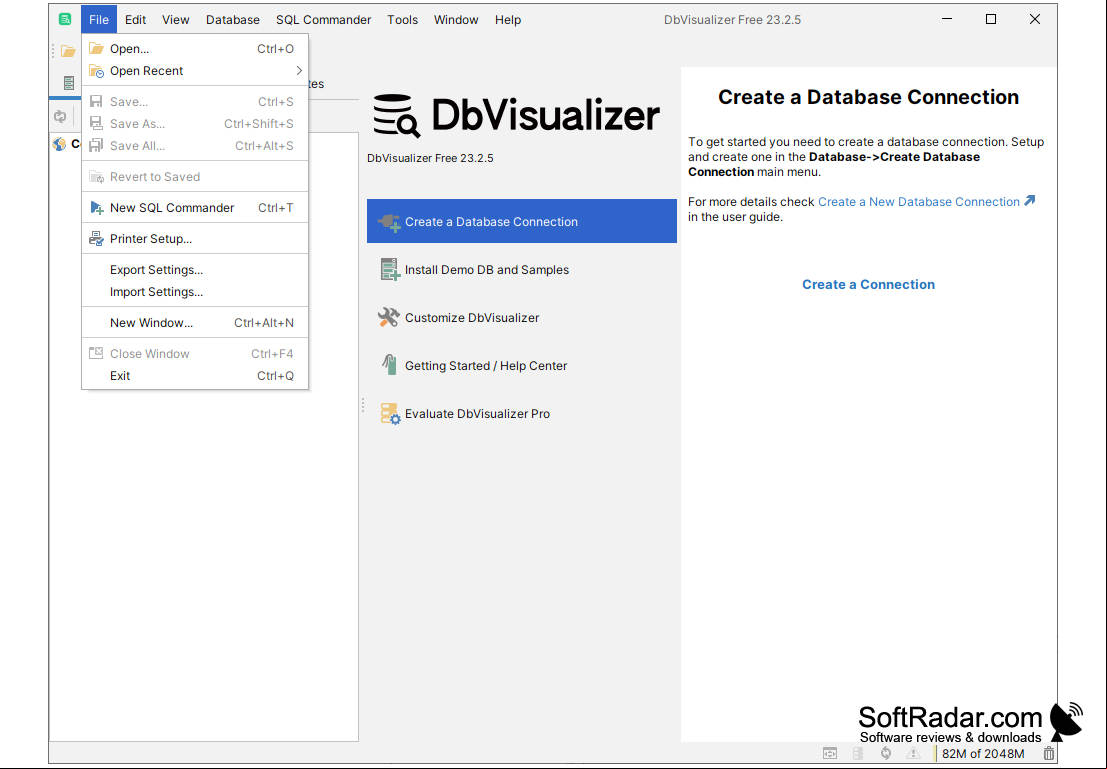Click the fit-width window icon in status bar

point(830,753)
